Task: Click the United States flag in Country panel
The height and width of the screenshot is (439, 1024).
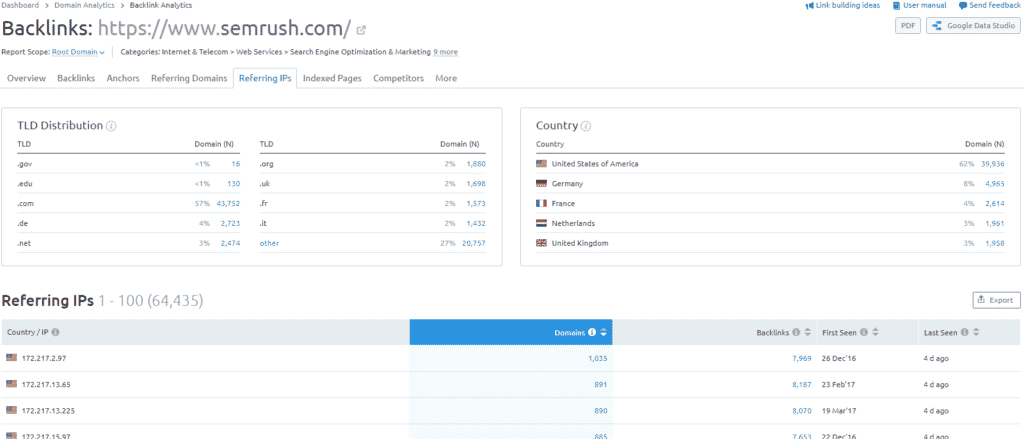Action: click(541, 164)
